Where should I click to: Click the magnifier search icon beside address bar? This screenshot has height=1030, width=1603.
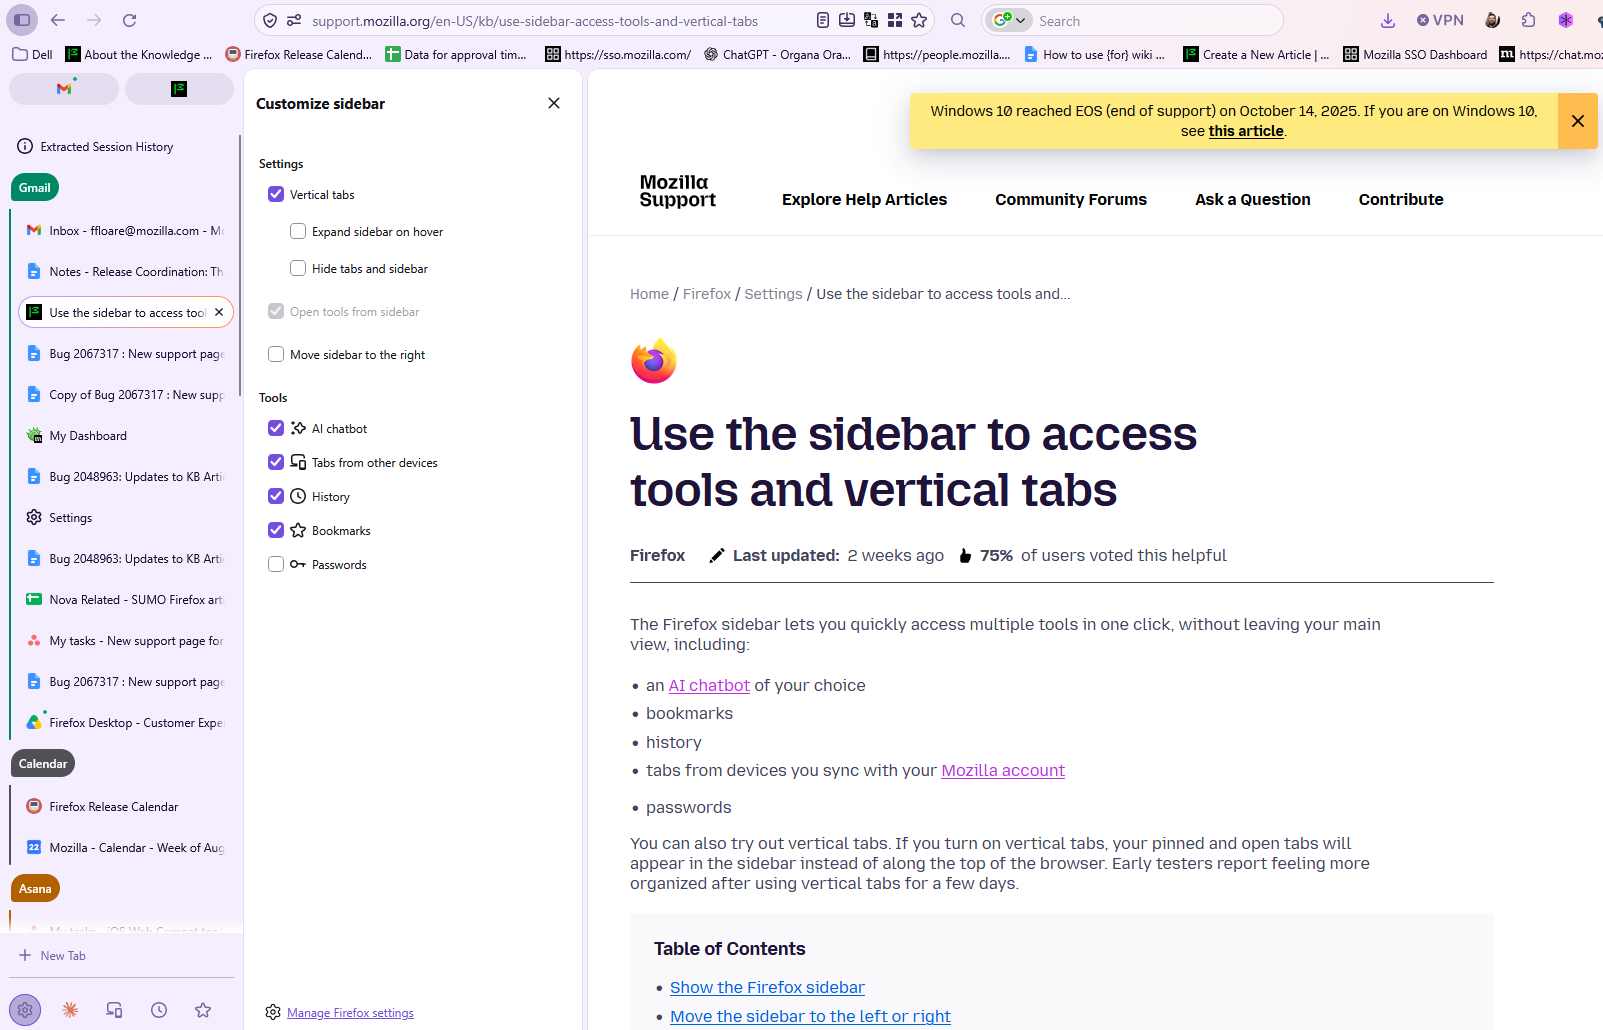point(958,20)
